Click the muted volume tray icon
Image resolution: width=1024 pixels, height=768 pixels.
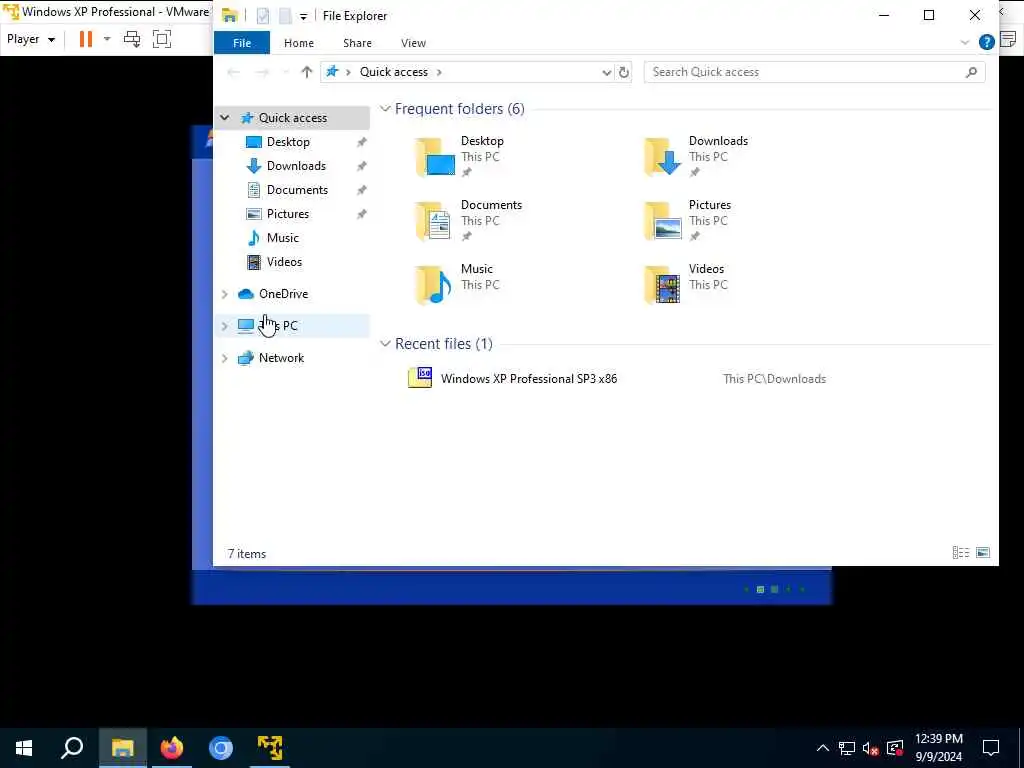point(871,748)
